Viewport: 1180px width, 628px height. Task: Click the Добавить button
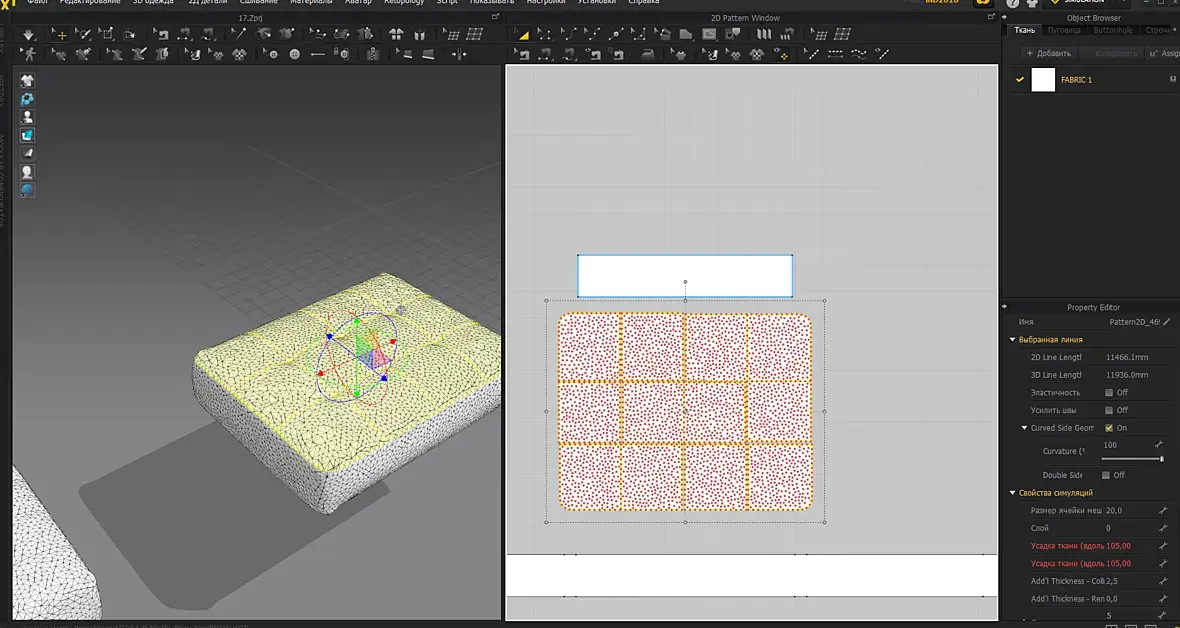[1048, 53]
